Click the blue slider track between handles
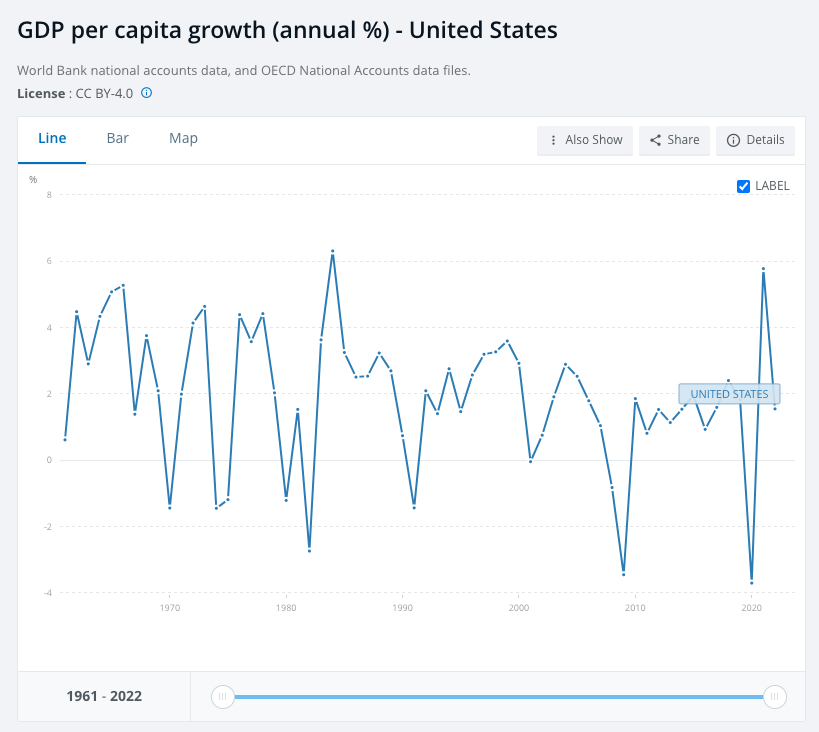This screenshot has width=819, height=732. point(498,696)
